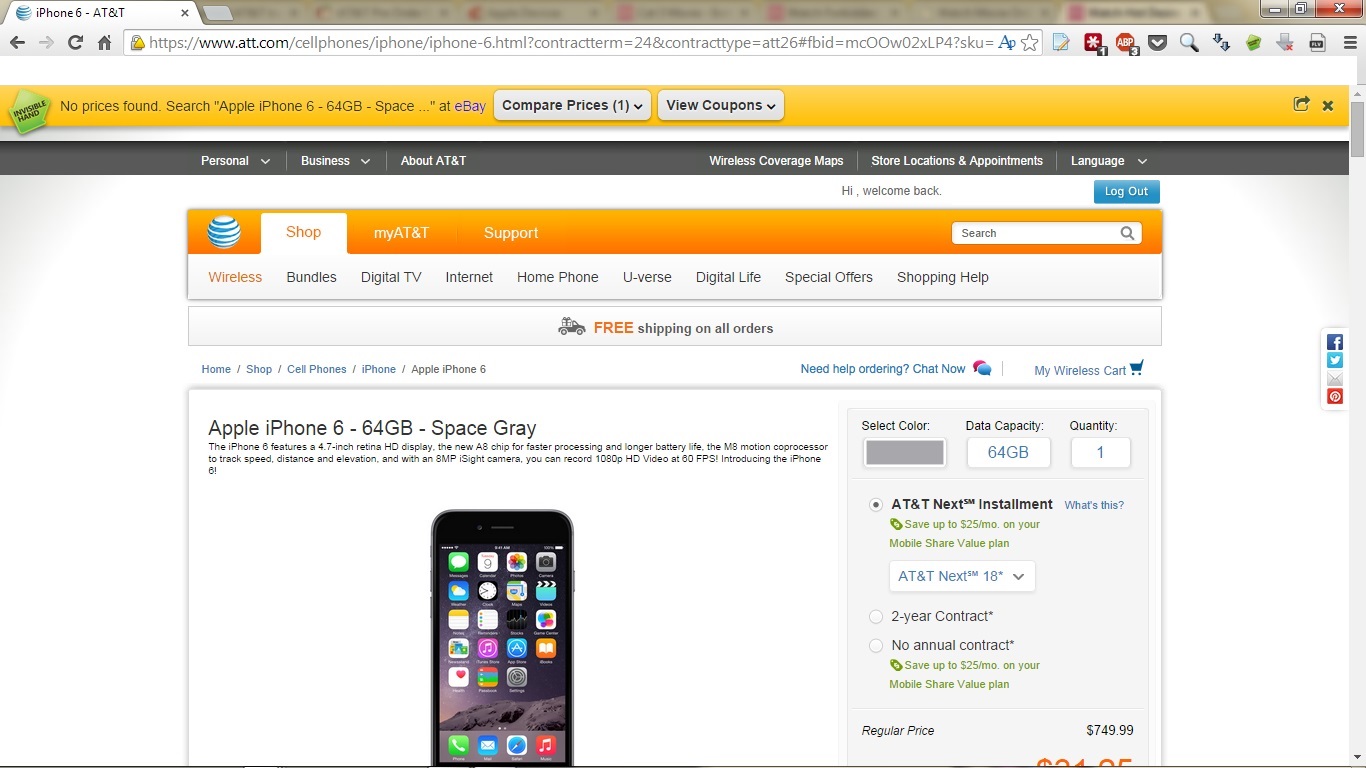Image resolution: width=1366 pixels, height=768 pixels.
Task: Share the page on Twitter
Action: [x=1335, y=360]
